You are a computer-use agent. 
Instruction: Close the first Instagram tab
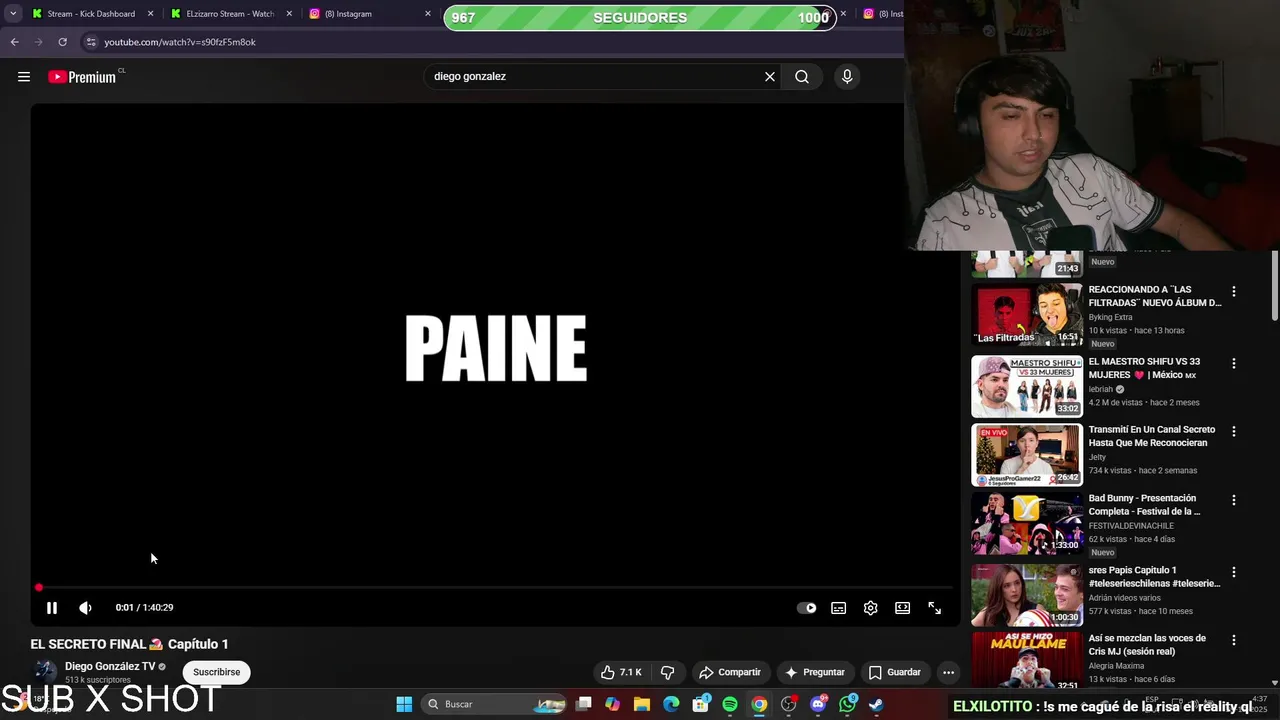pos(428,14)
